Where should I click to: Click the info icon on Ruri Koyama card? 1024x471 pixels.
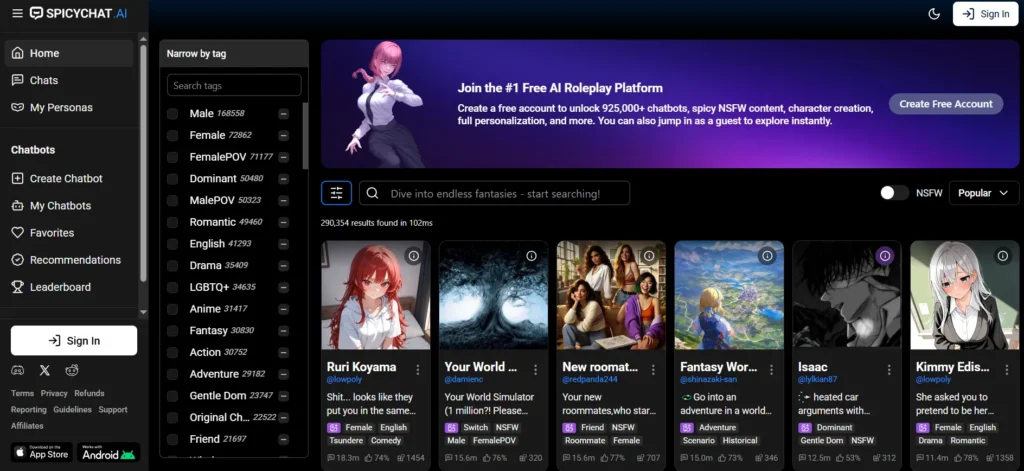tap(414, 256)
